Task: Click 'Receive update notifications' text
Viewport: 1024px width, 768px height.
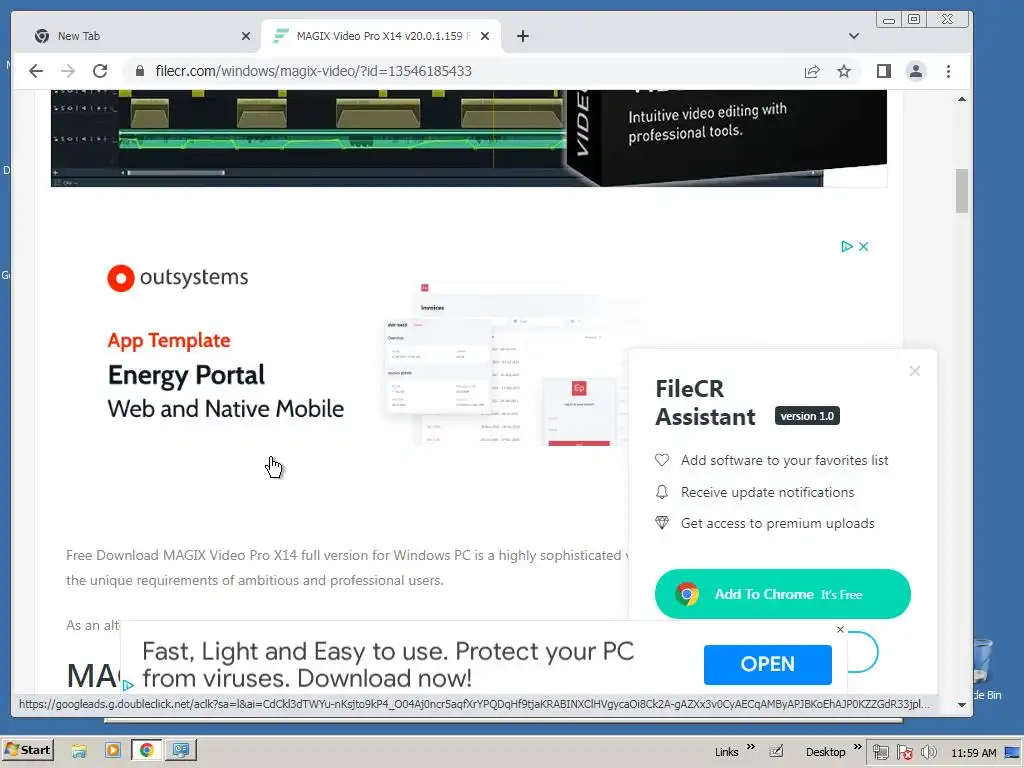Action: 767,492
